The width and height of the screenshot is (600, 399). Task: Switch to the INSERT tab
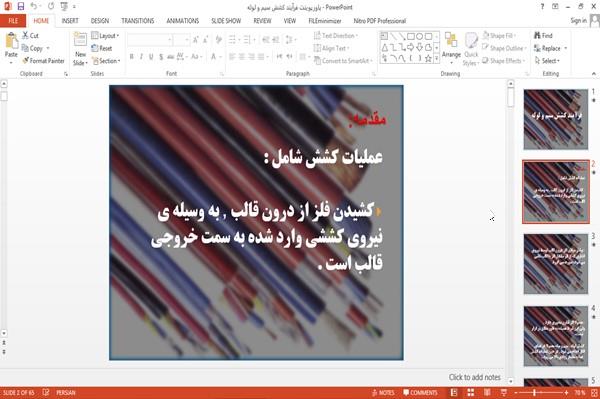70,21
